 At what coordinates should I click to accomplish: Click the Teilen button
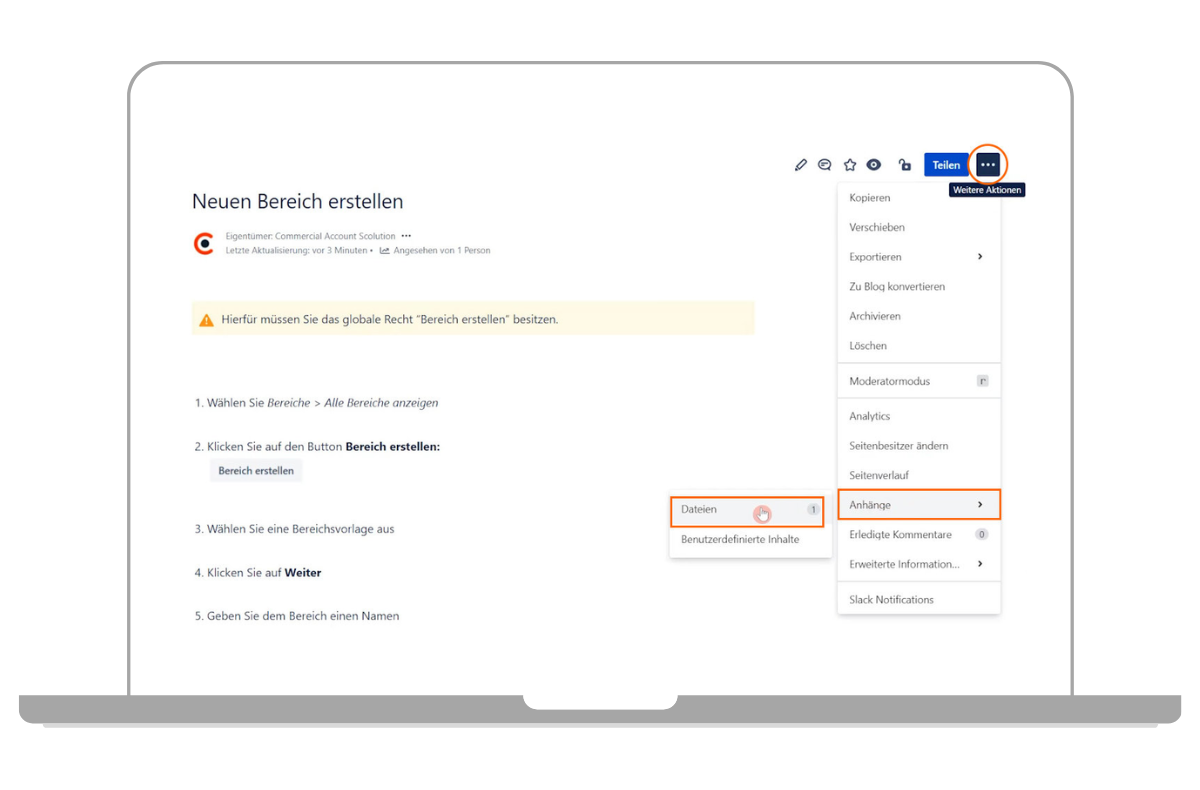coord(946,165)
